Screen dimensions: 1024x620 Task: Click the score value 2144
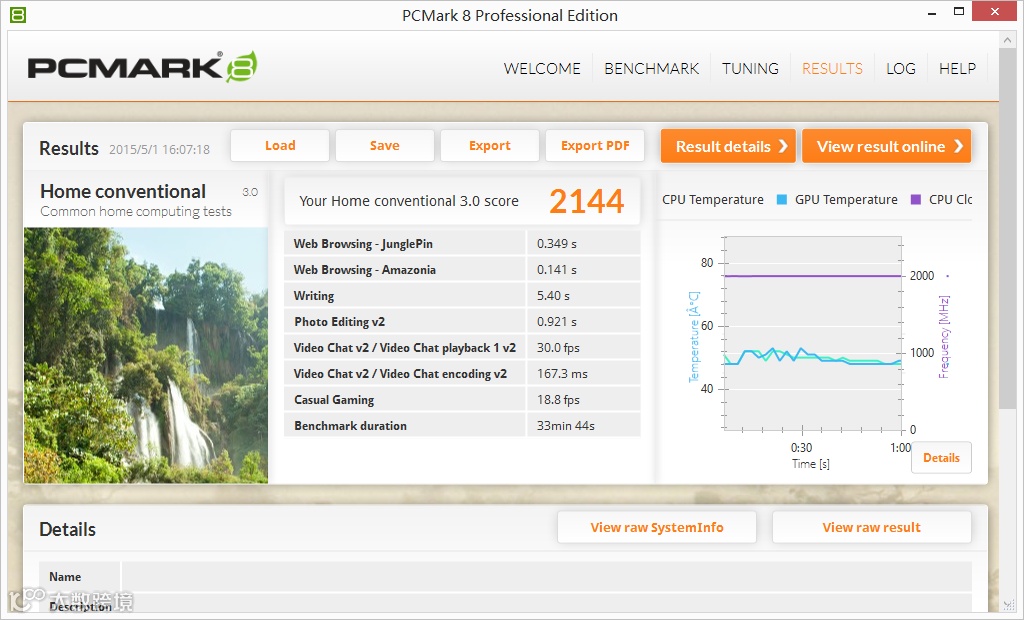[x=586, y=201]
